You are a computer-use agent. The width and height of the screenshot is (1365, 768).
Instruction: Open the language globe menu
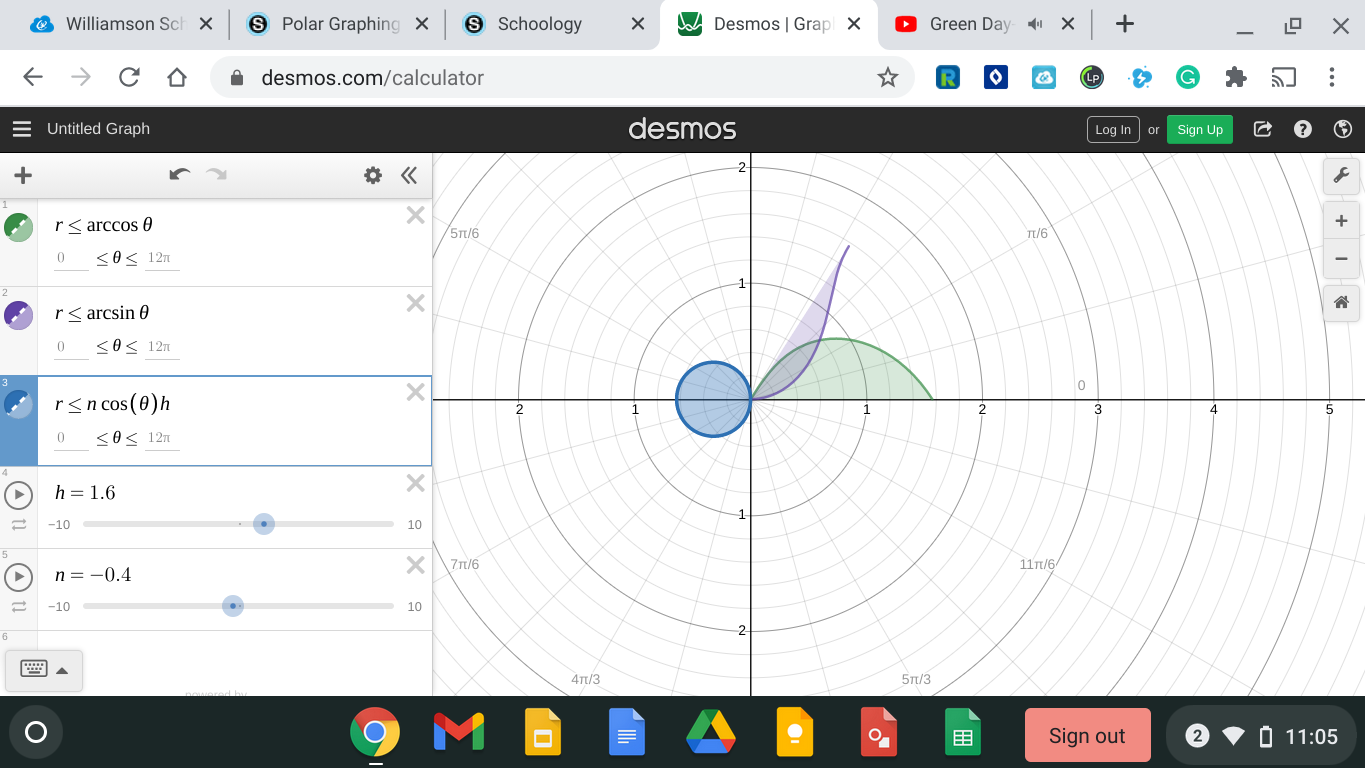tap(1343, 129)
